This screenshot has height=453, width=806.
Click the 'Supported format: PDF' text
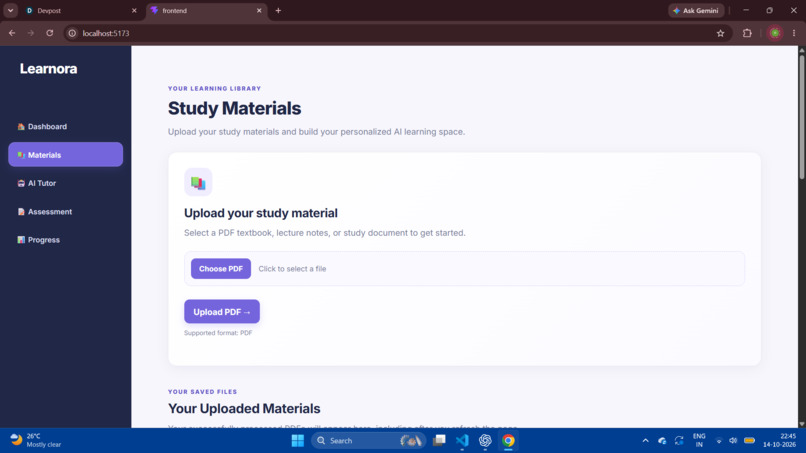pyautogui.click(x=218, y=333)
